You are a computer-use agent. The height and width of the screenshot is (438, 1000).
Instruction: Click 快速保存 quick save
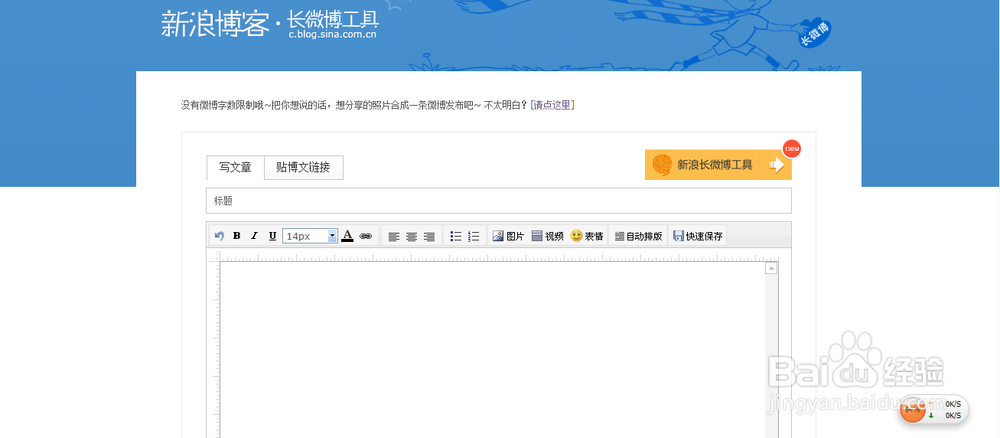[698, 236]
